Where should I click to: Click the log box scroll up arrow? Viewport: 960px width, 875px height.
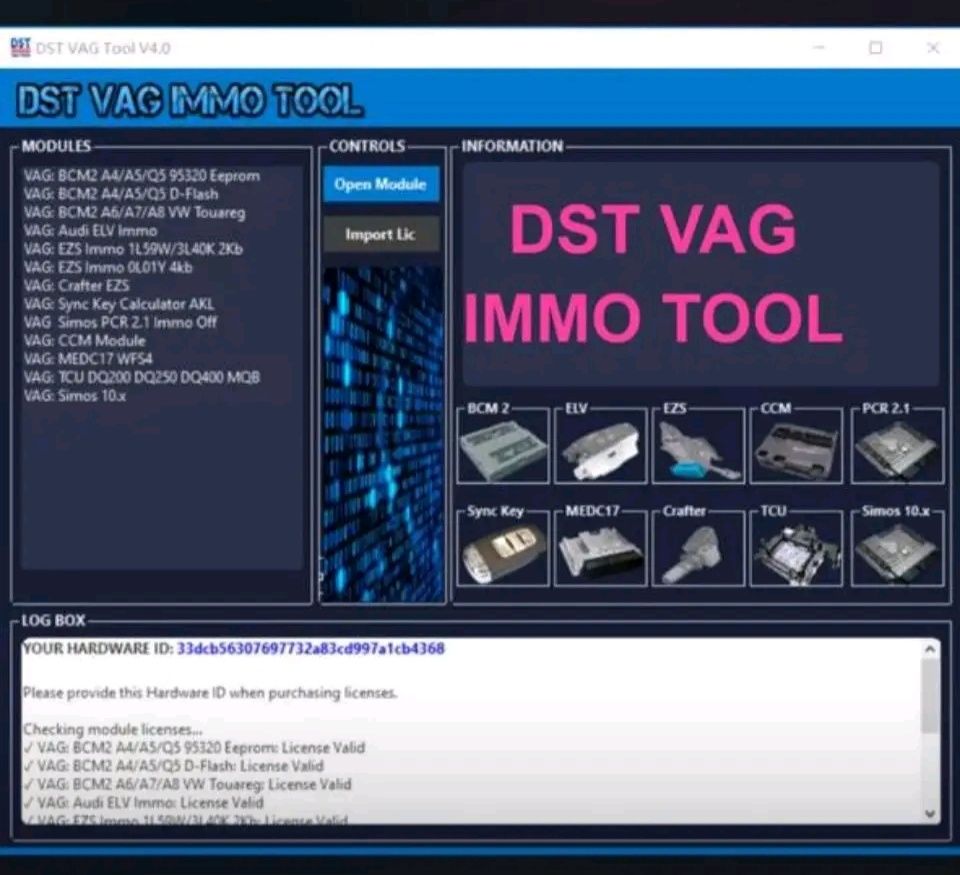pyautogui.click(x=931, y=650)
